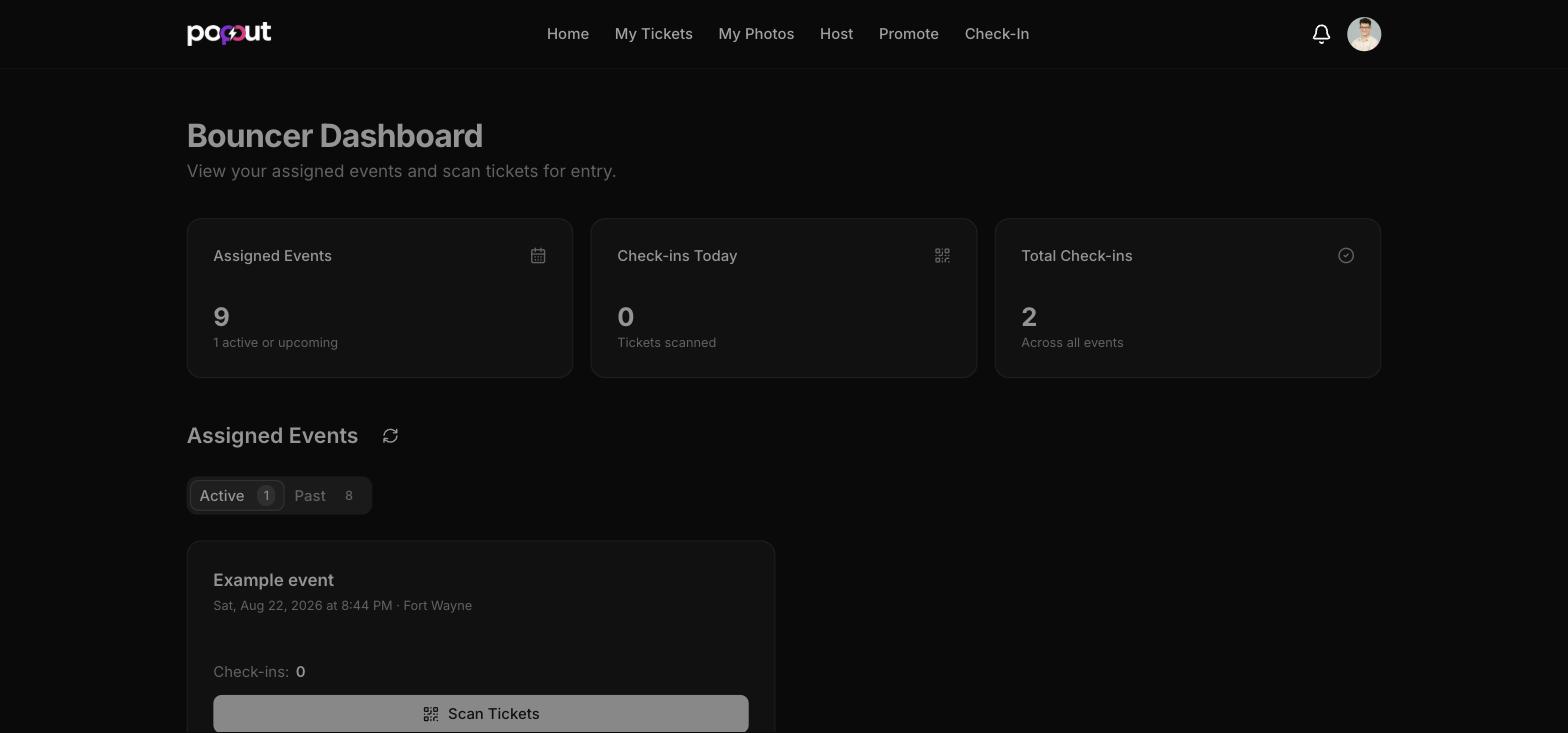Click the "Tickets scanned" caption
The width and height of the screenshot is (1568, 733).
(667, 343)
